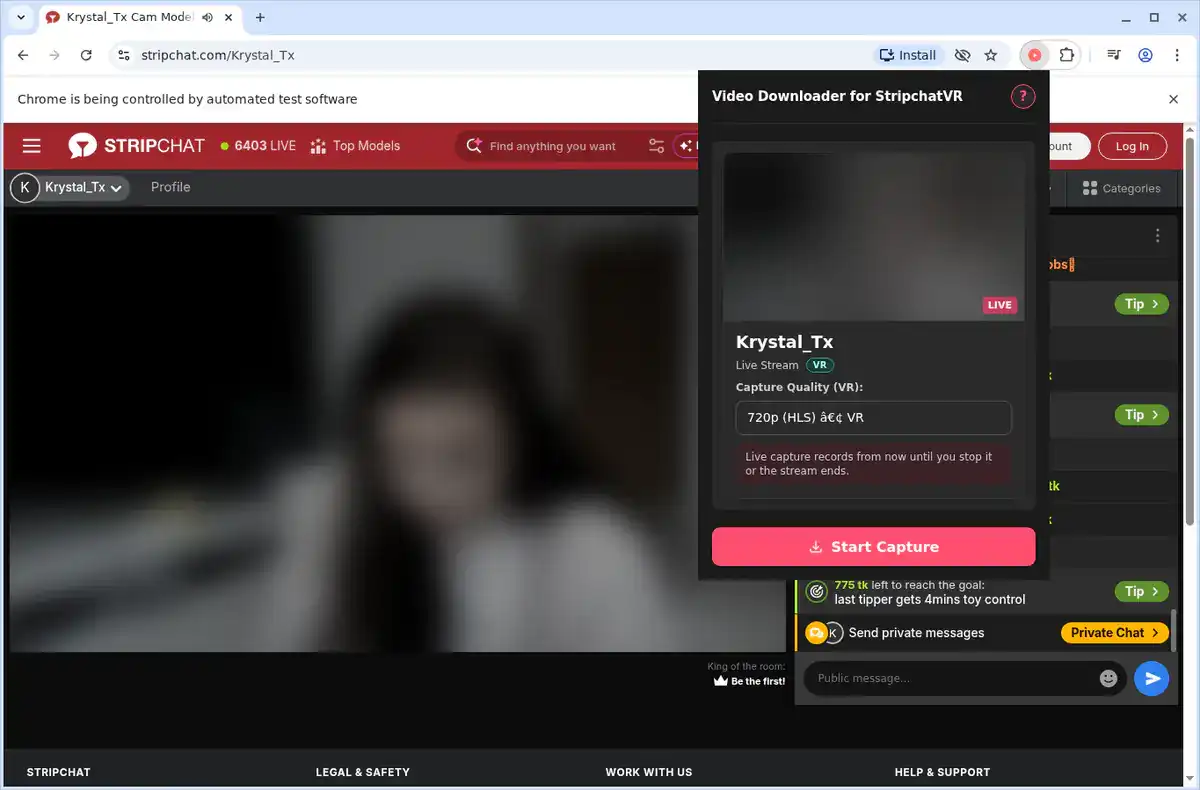
Task: Open the Categories menu
Action: click(1121, 188)
